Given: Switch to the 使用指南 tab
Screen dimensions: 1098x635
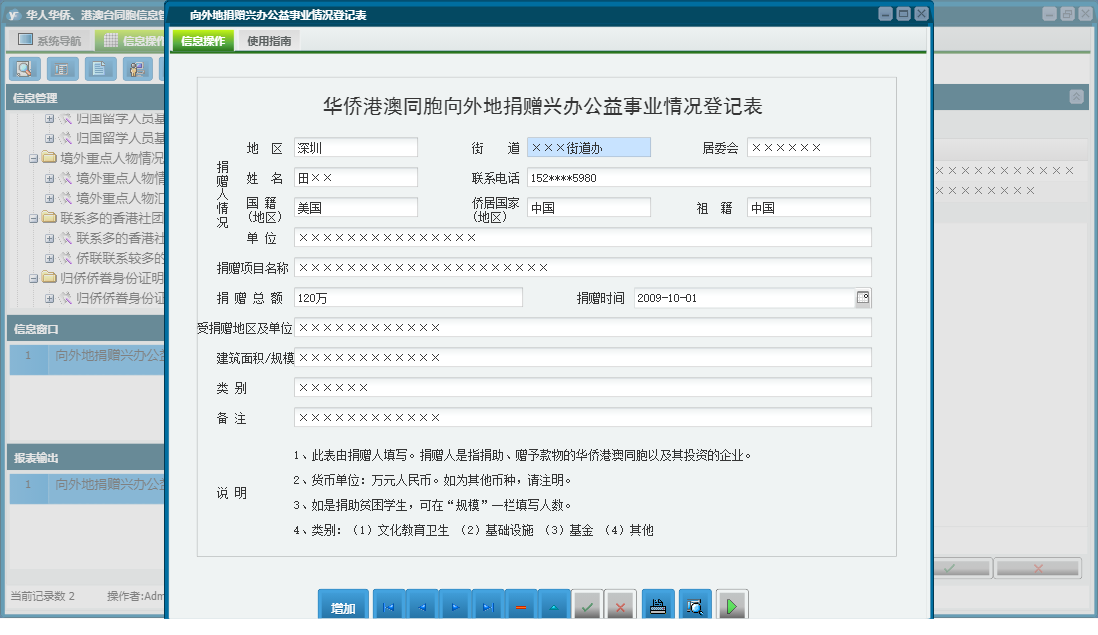Looking at the screenshot, I should click(269, 41).
